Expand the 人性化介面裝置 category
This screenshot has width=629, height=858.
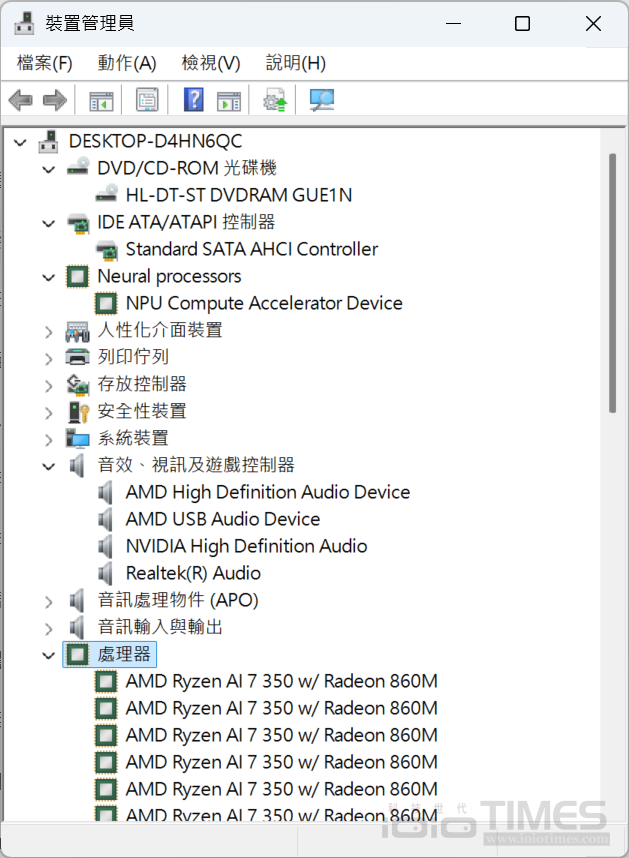(x=48, y=330)
